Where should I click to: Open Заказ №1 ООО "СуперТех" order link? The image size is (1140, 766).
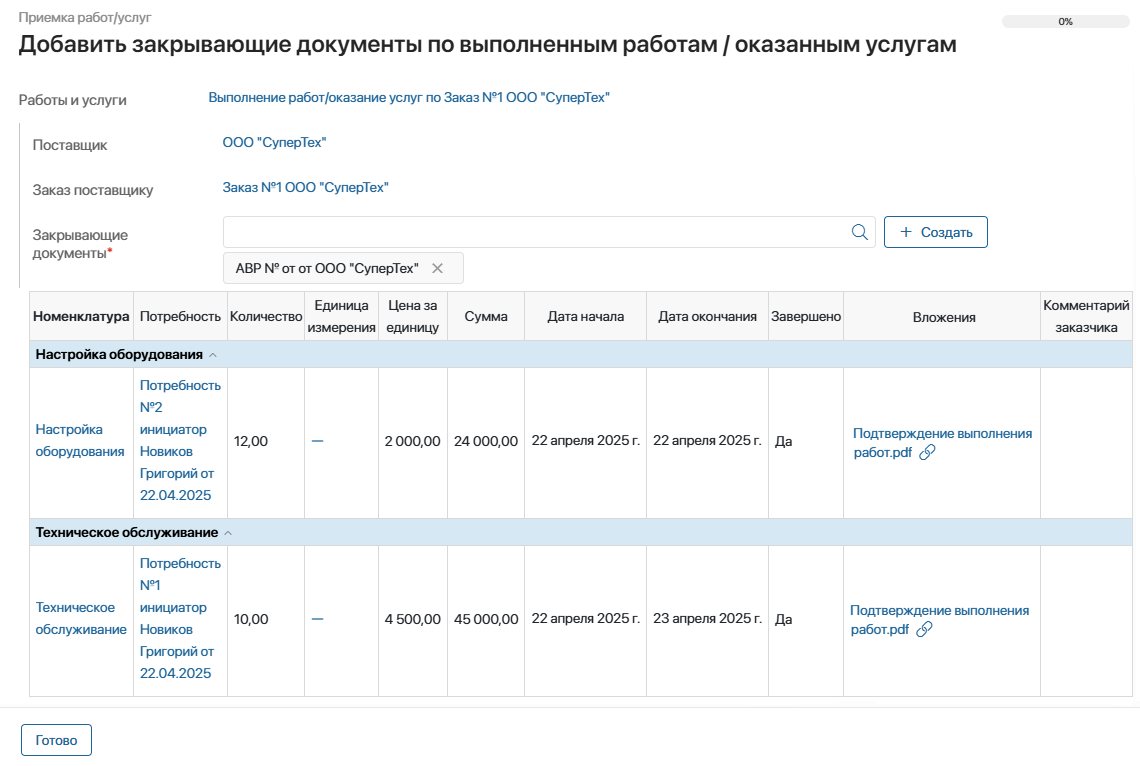305,187
